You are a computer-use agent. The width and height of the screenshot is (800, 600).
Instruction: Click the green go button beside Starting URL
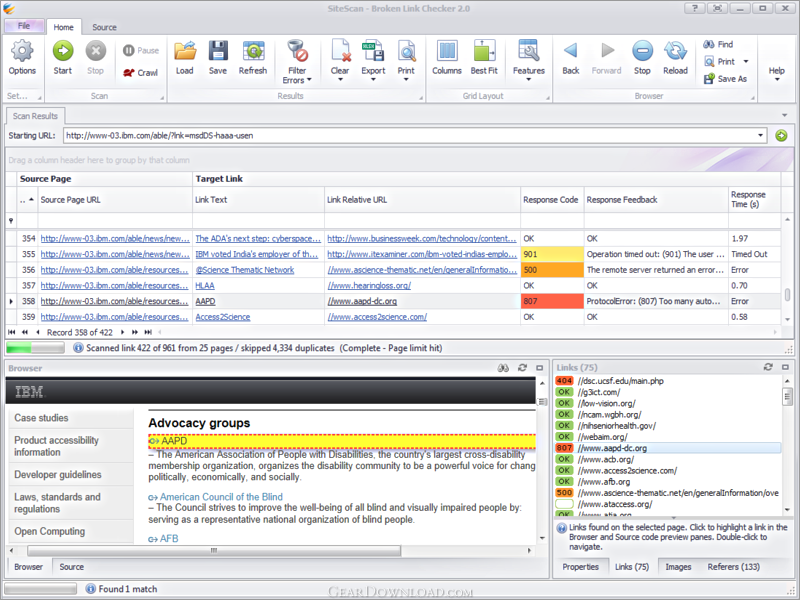[x=781, y=135]
